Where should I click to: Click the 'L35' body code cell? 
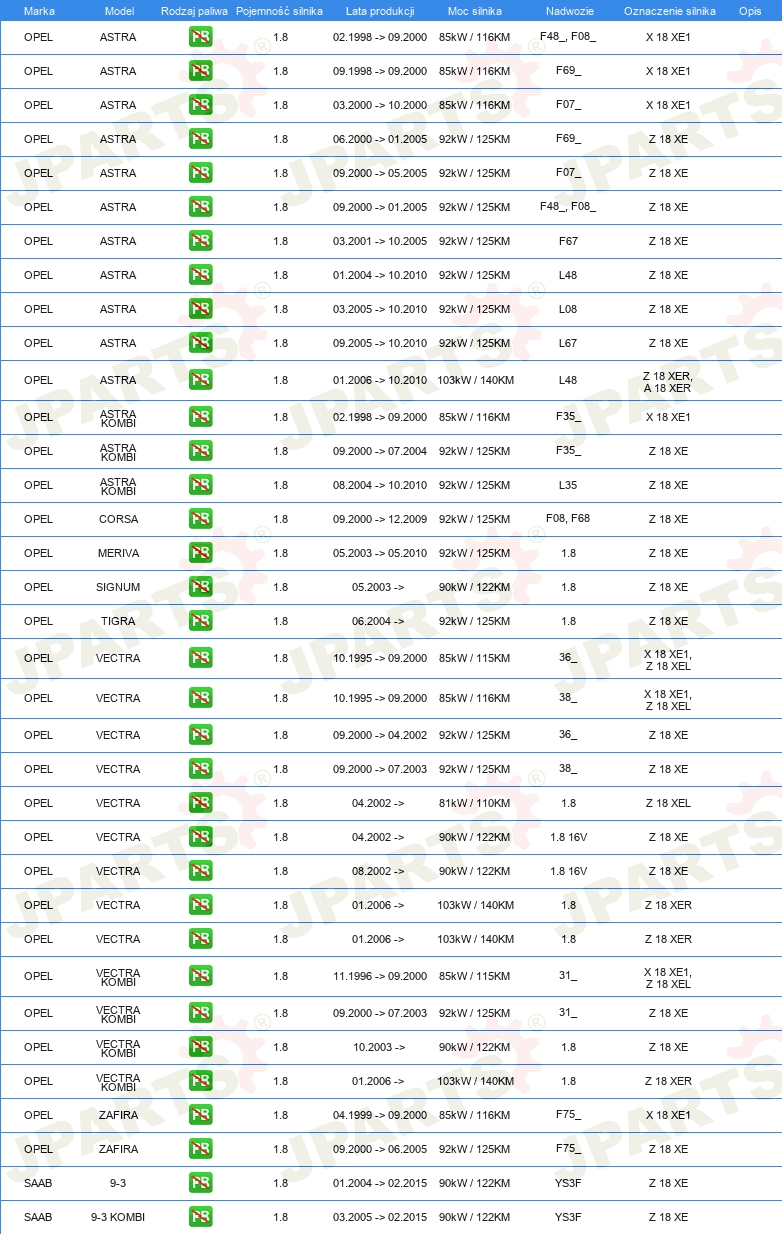coord(568,485)
